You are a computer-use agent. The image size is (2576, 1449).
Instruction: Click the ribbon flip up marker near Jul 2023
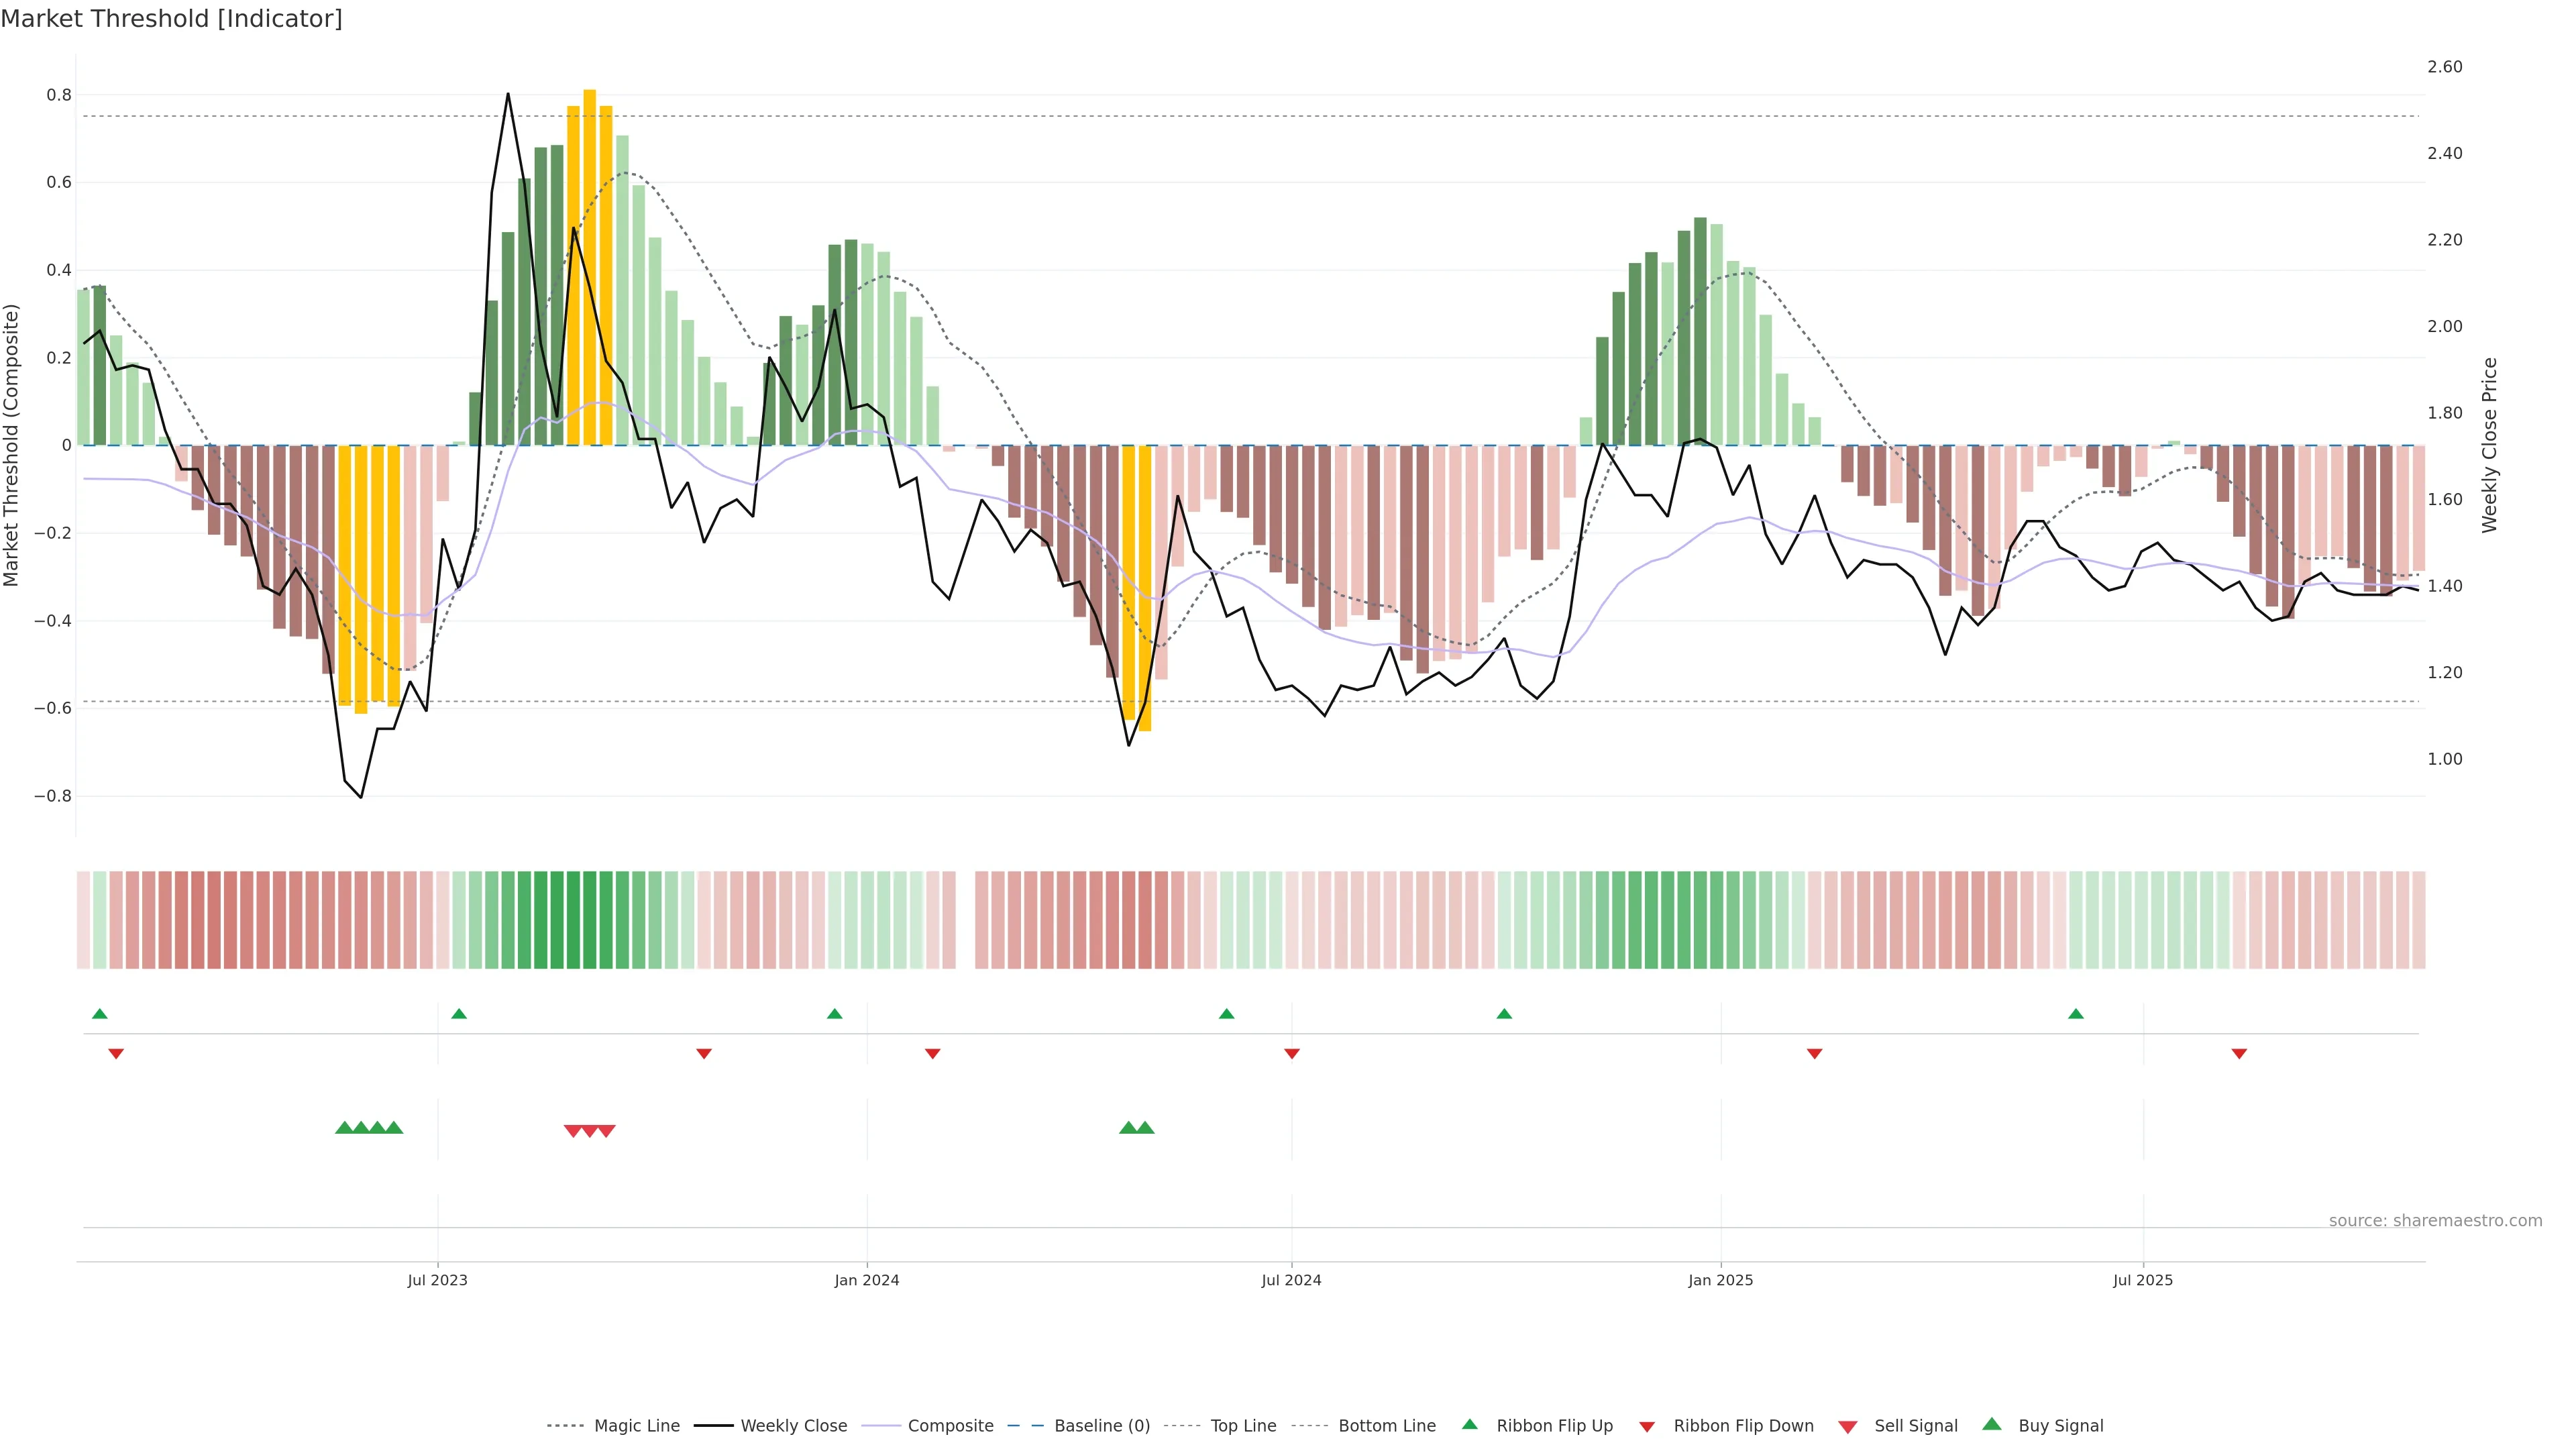click(459, 1014)
